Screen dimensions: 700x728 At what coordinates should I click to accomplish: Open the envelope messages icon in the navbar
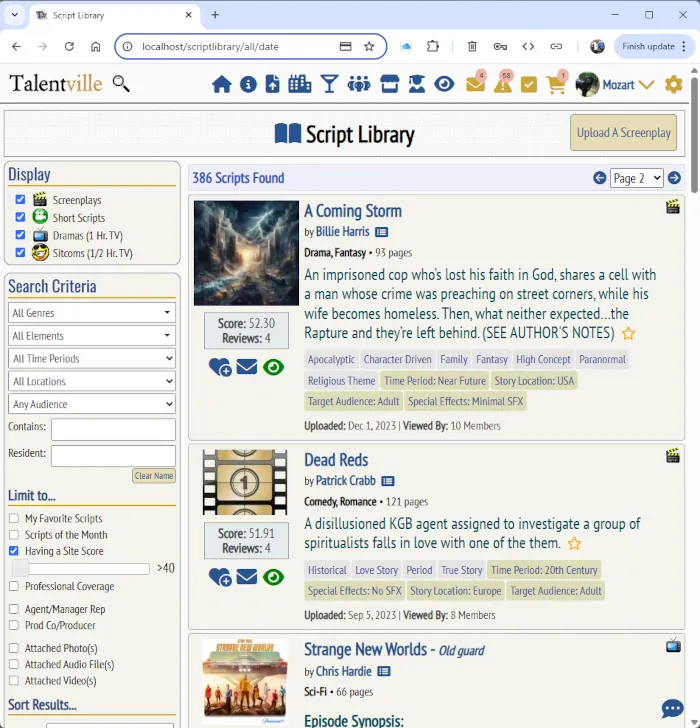(x=475, y=85)
